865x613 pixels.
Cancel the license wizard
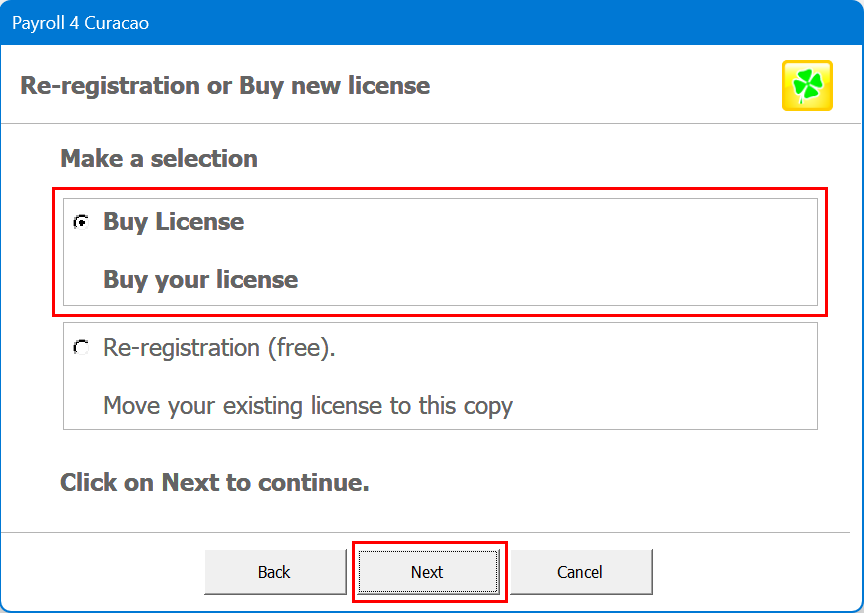pos(580,572)
